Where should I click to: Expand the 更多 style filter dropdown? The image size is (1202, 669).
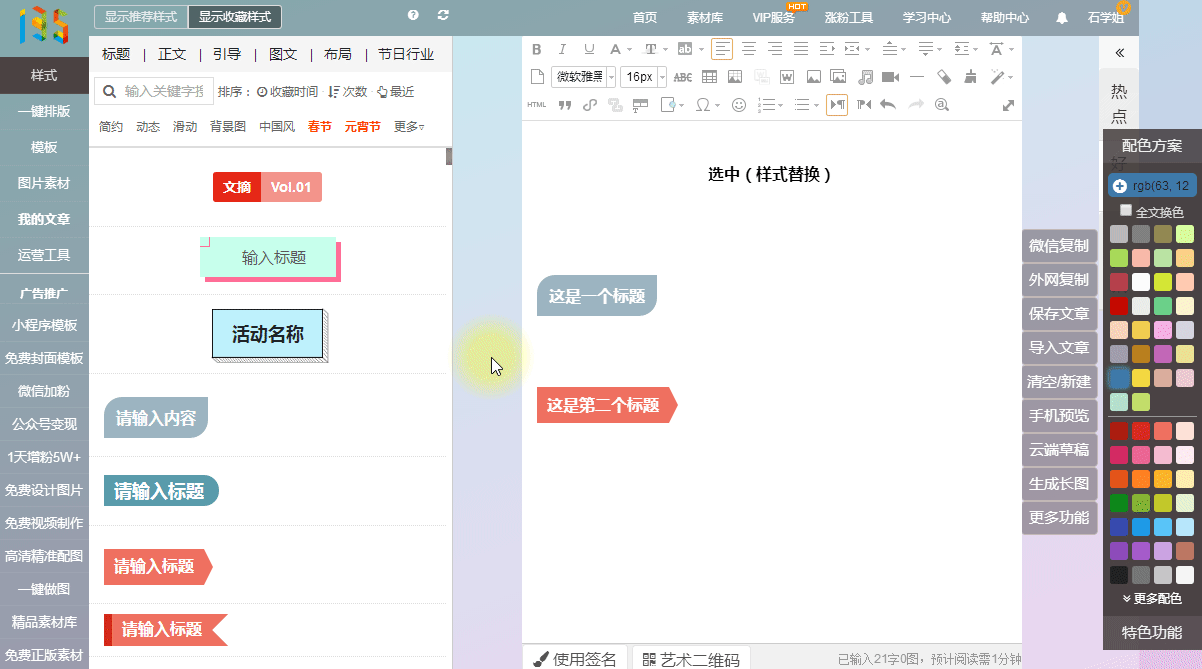tap(408, 127)
